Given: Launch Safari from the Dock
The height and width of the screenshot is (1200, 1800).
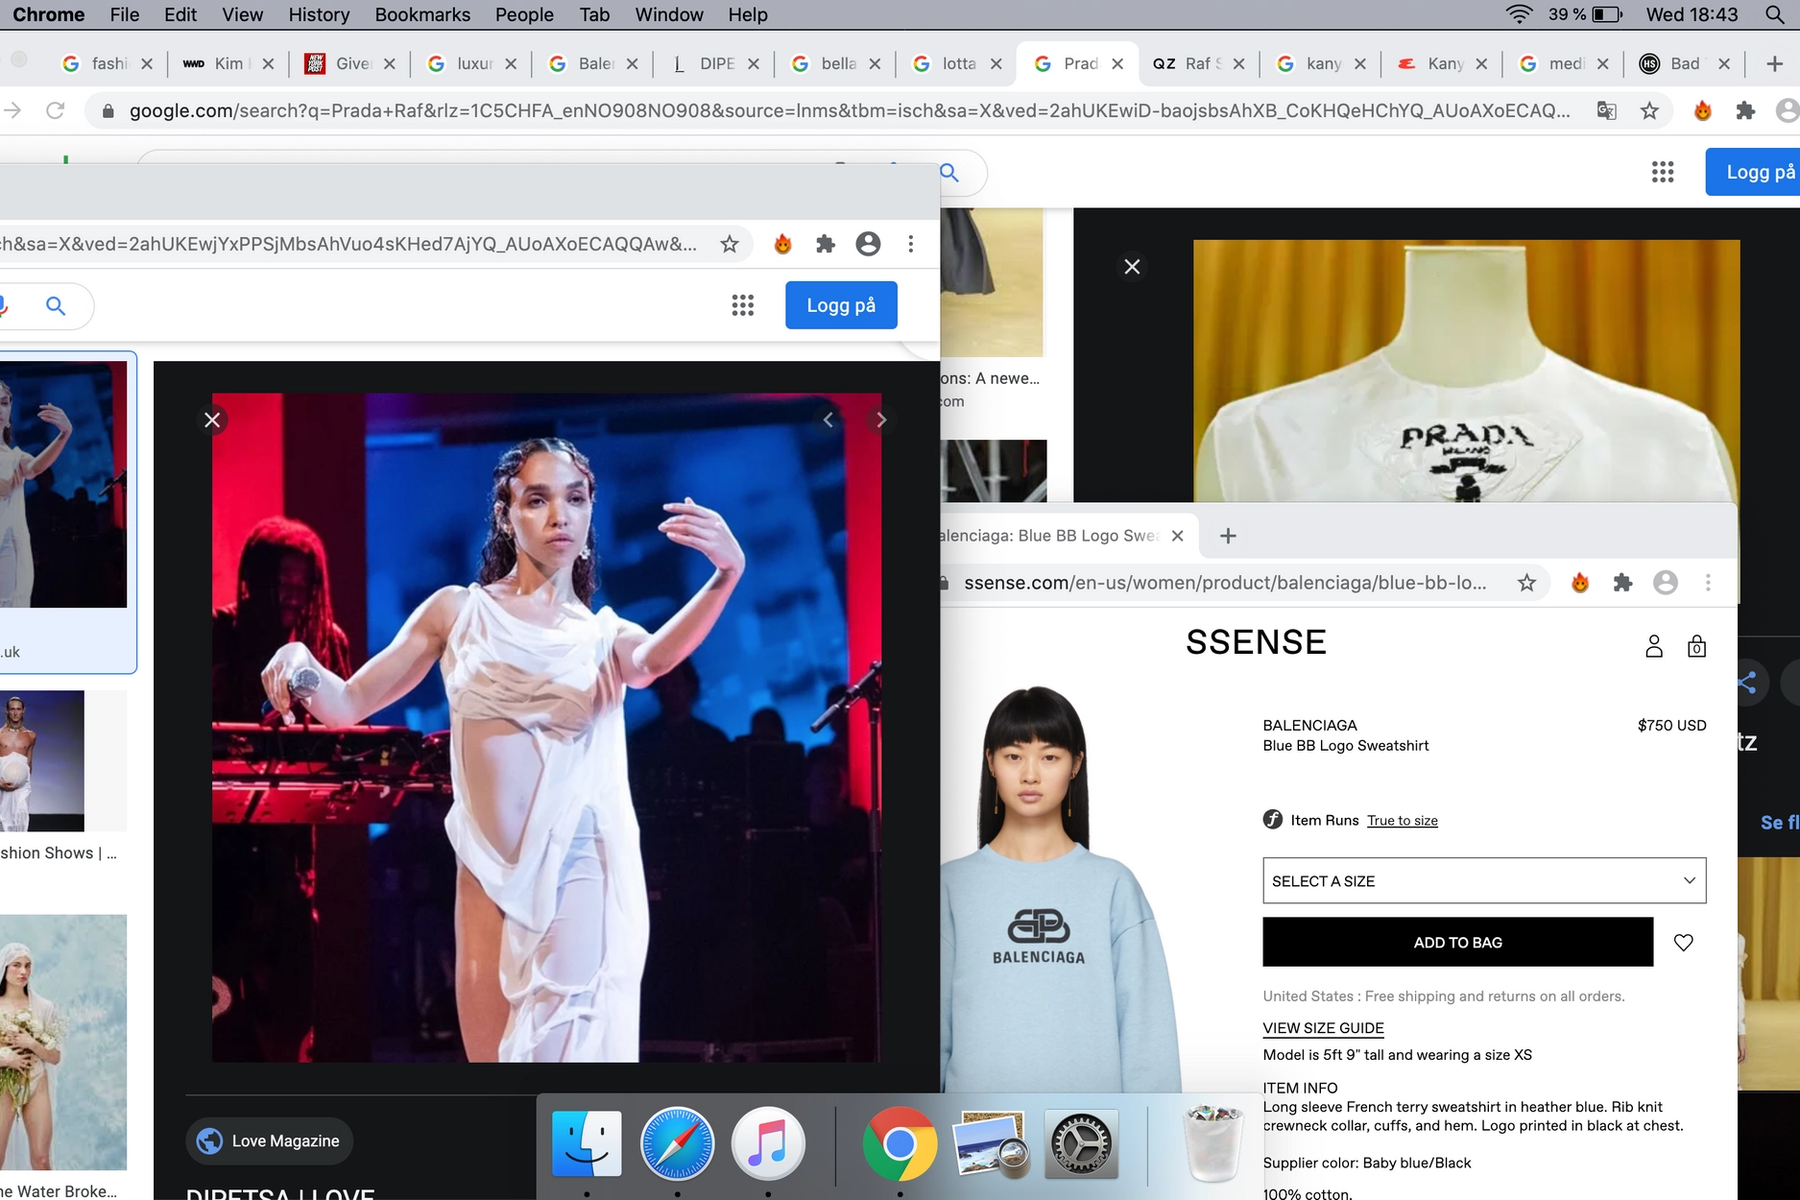Looking at the screenshot, I should (x=677, y=1143).
